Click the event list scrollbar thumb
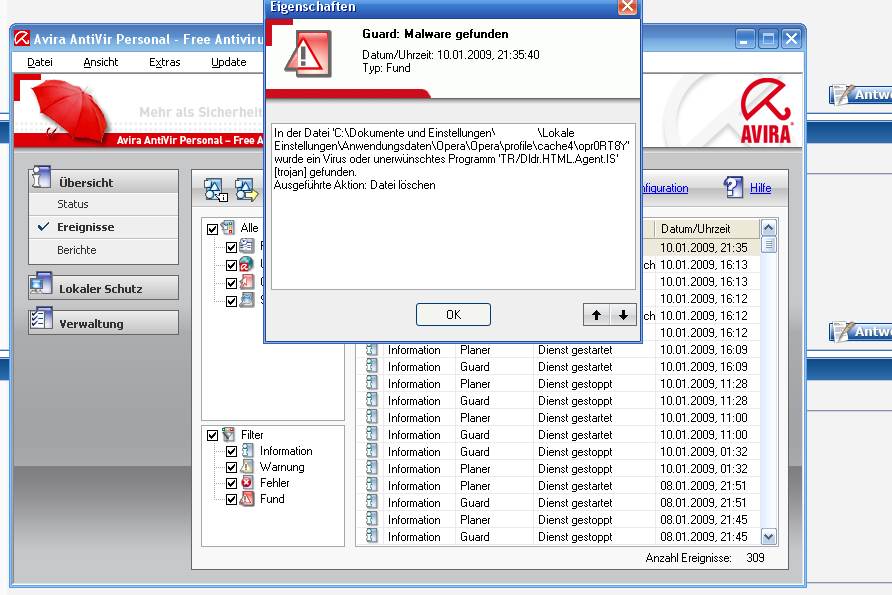The width and height of the screenshot is (892, 595). [769, 245]
